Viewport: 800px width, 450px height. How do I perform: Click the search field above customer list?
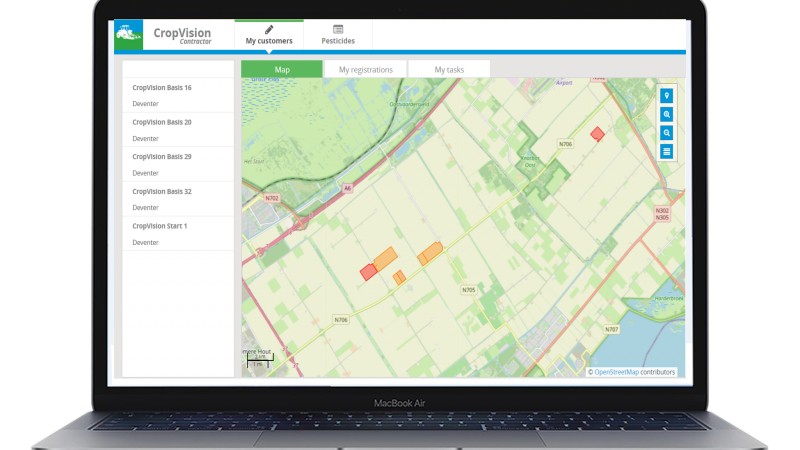(x=178, y=69)
